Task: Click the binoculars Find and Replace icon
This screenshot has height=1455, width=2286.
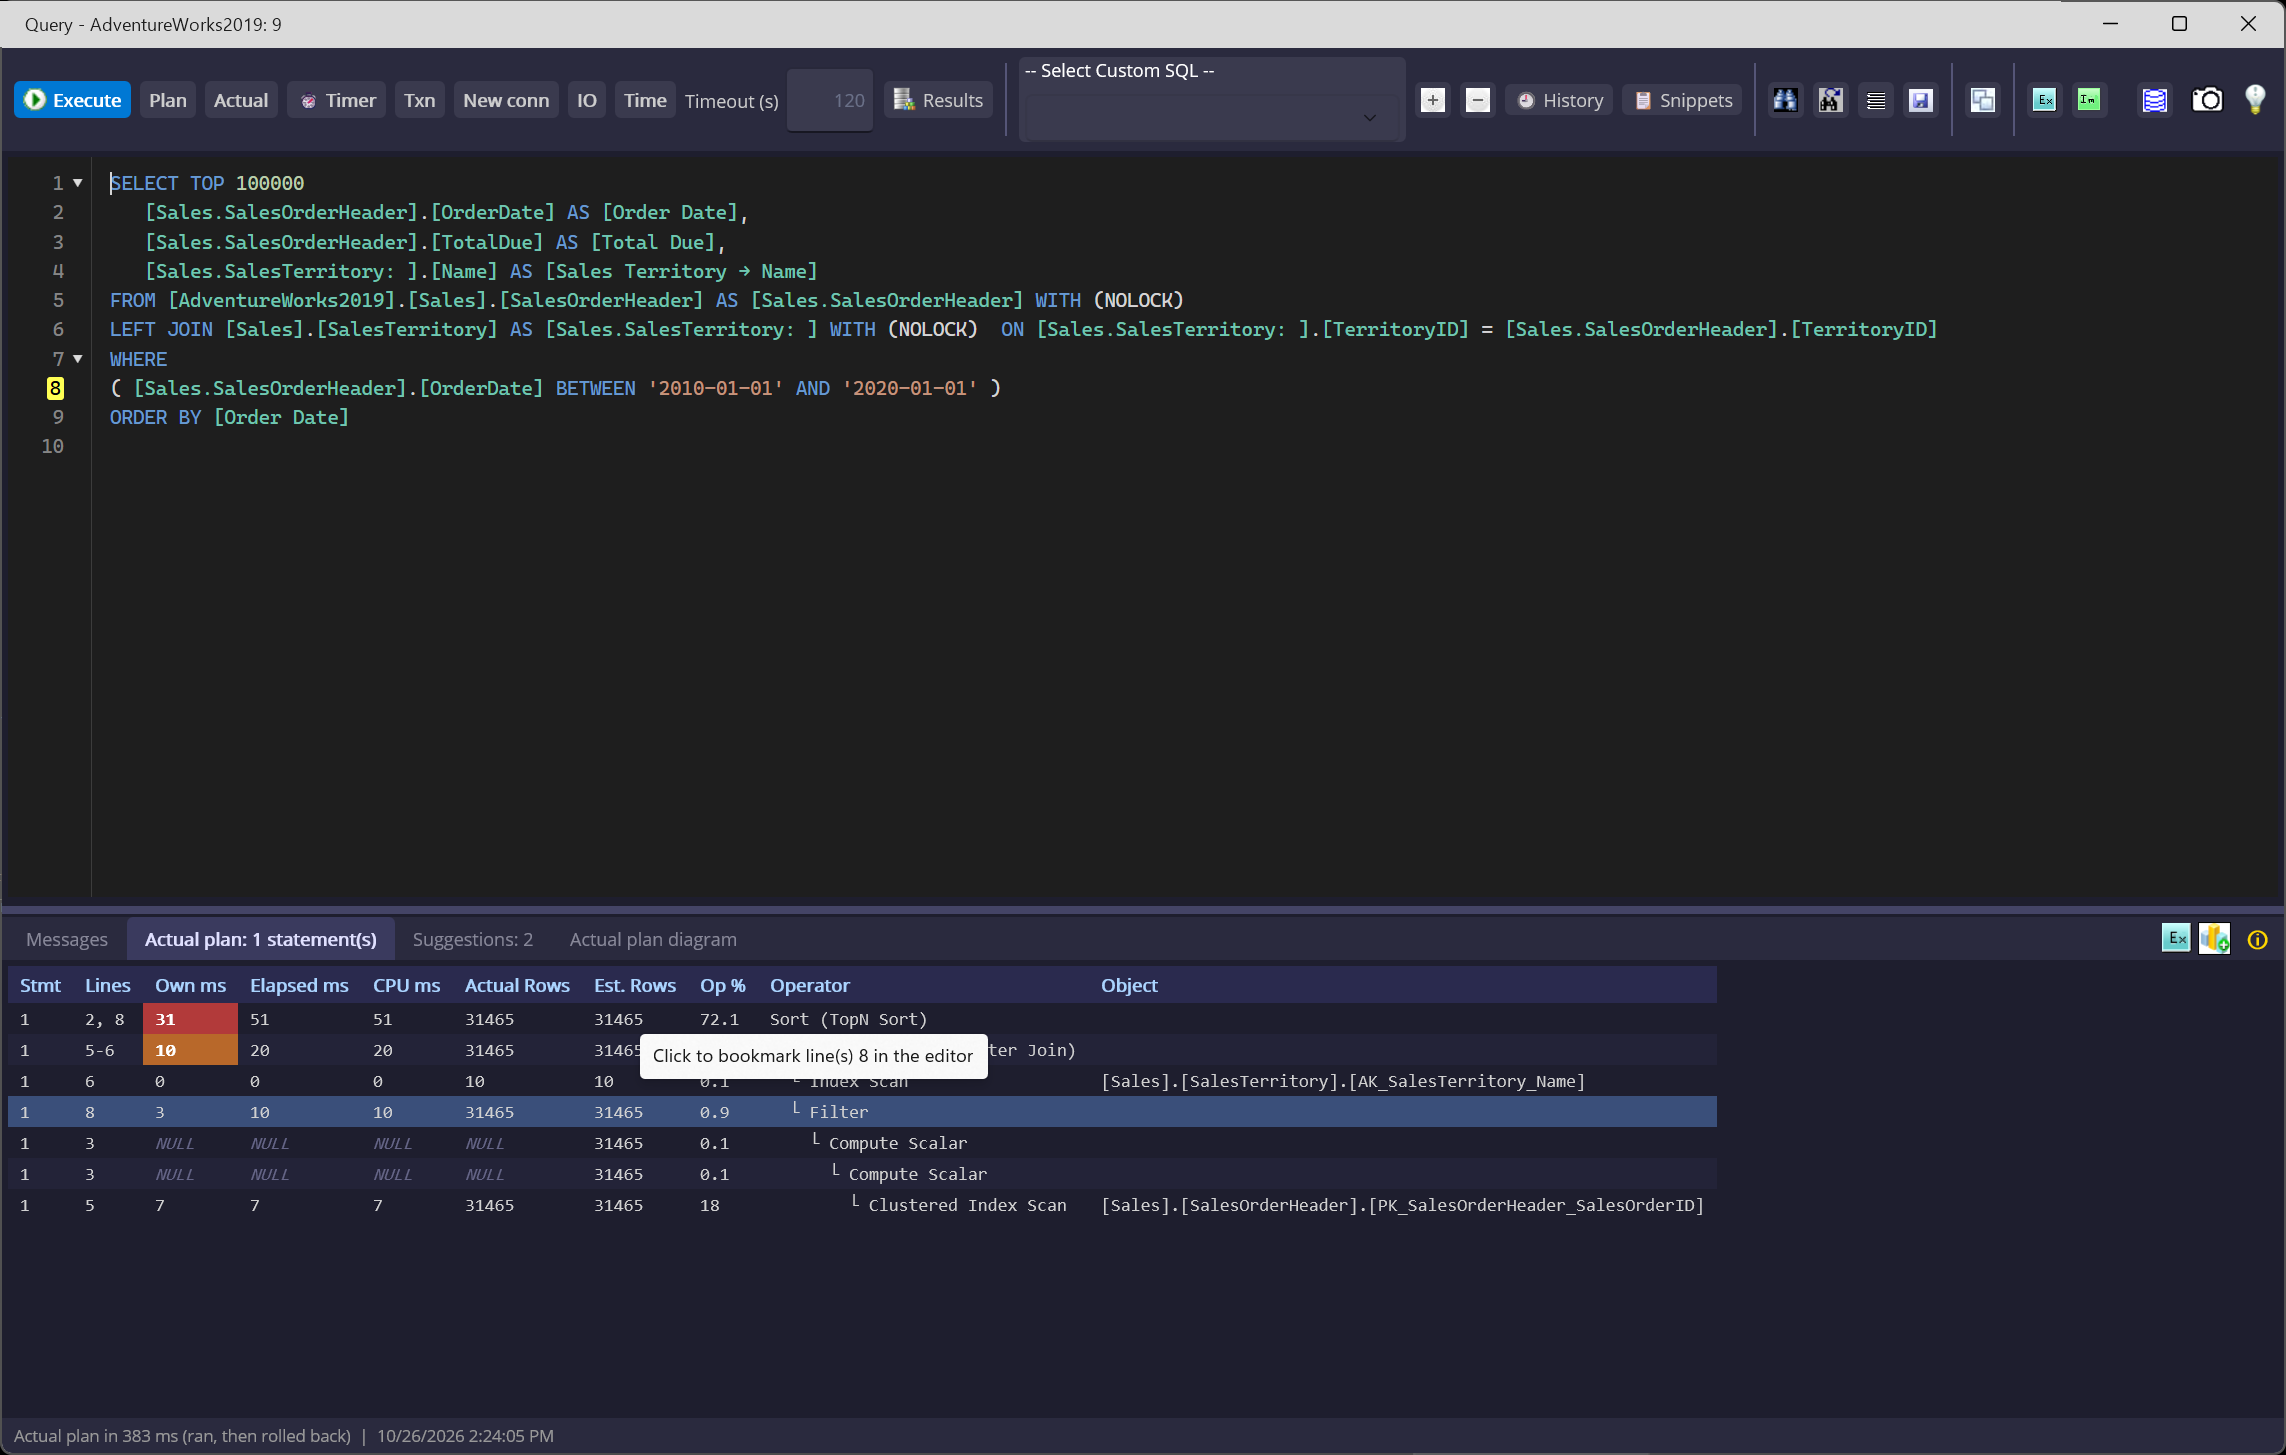Action: 1830,100
